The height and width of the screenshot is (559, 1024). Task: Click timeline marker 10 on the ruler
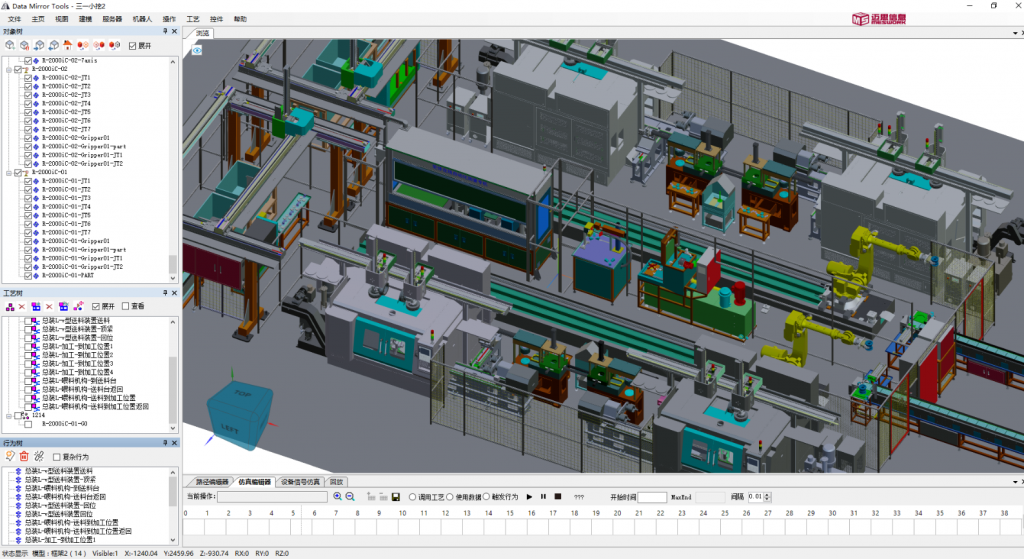(x=402, y=513)
